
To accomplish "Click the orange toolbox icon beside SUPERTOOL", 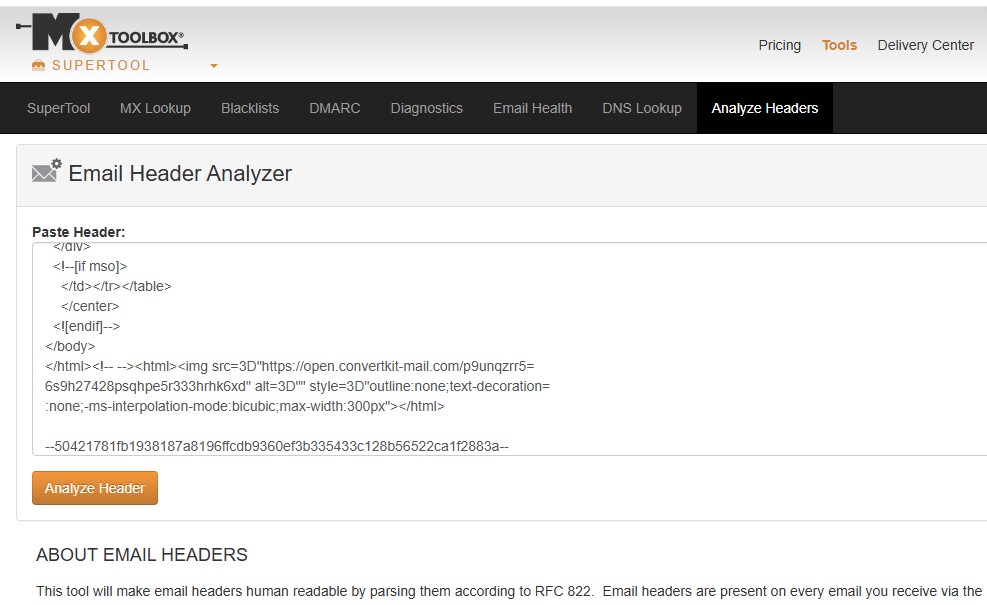I will (38, 65).
